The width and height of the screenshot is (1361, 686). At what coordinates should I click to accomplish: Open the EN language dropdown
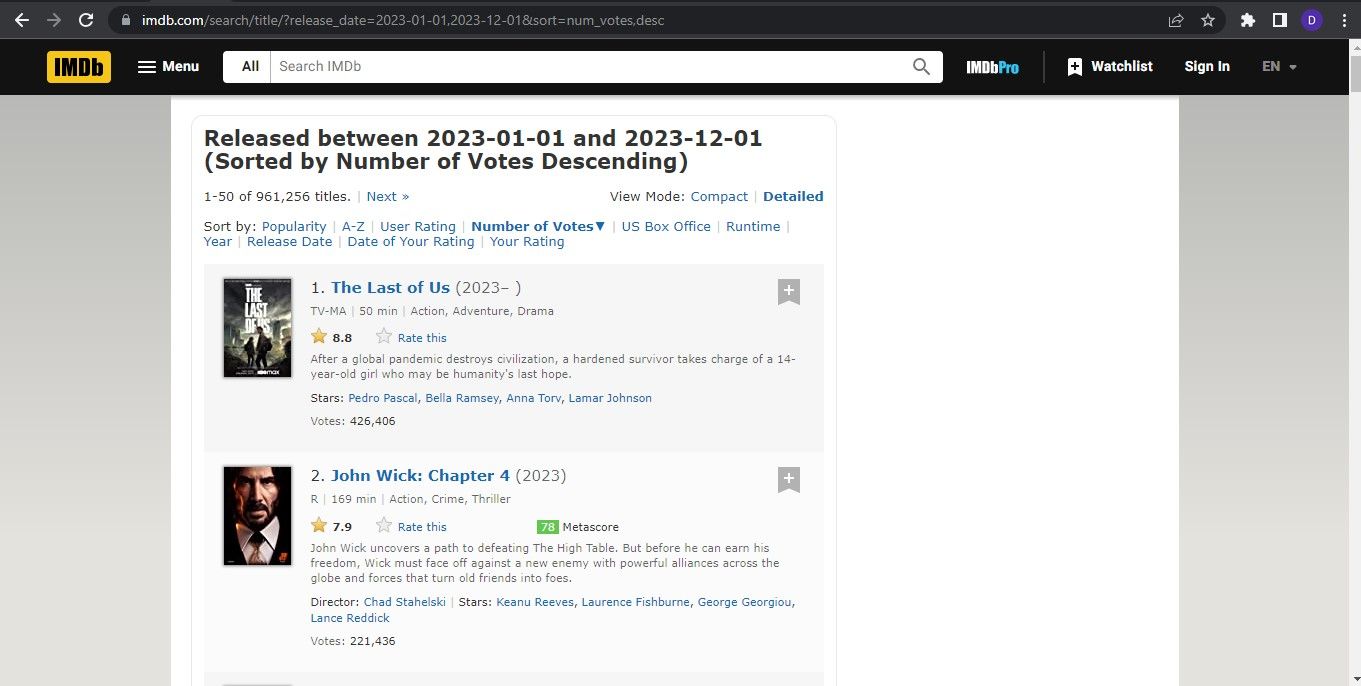coord(1278,66)
